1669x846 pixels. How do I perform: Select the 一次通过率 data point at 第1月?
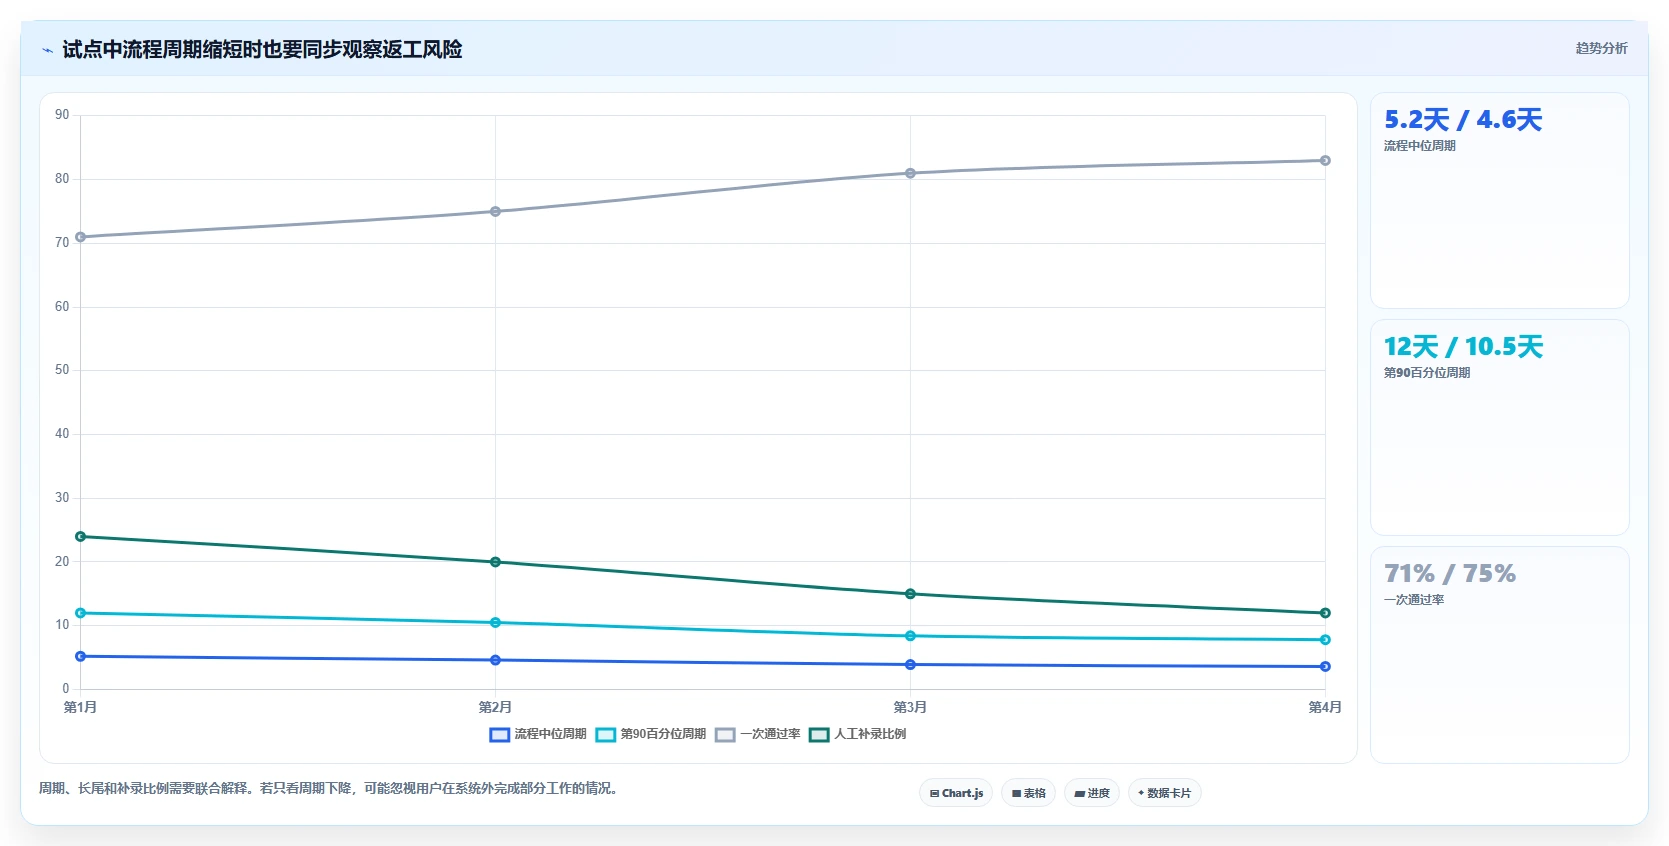[x=81, y=237]
